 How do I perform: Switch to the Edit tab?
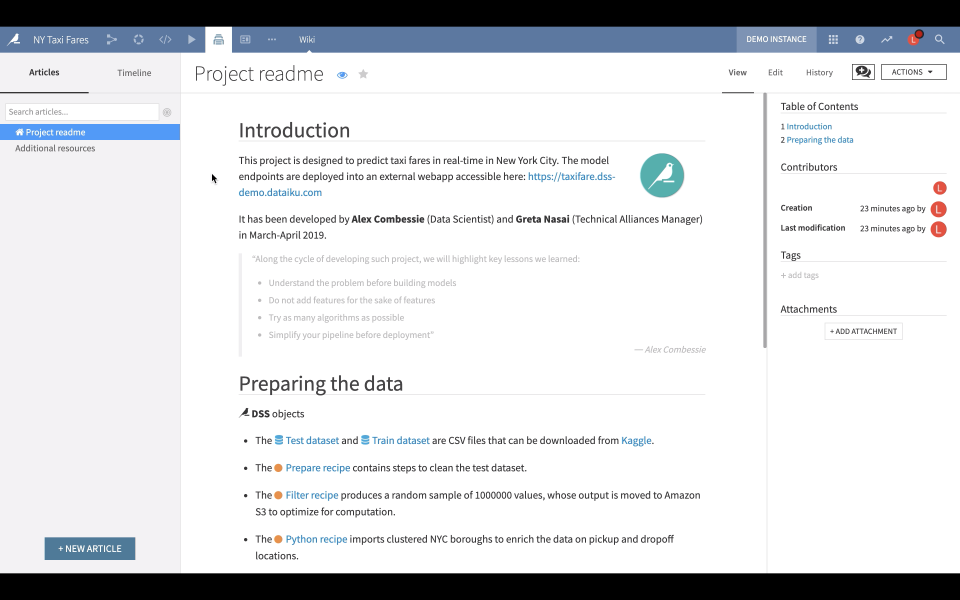pyautogui.click(x=775, y=72)
